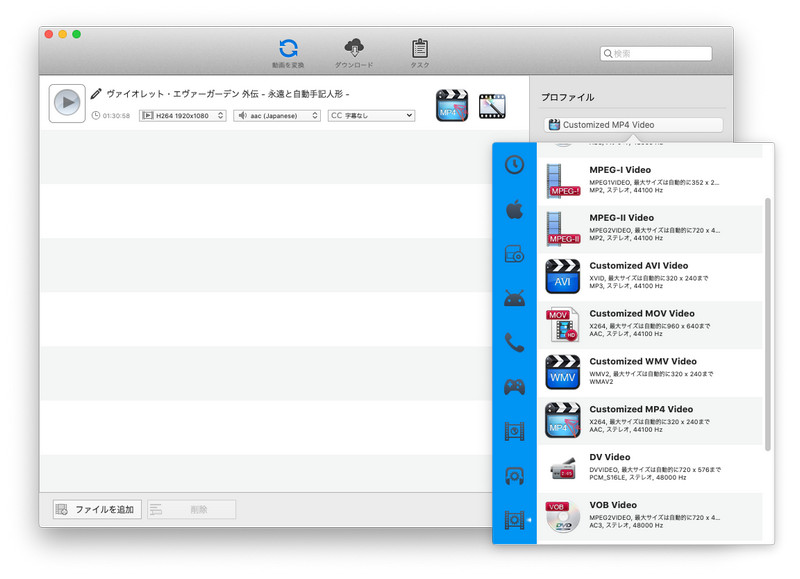The height and width of the screenshot is (579, 800).
Task: Open the Customized MP4 Video profile selector
Action: tap(633, 125)
